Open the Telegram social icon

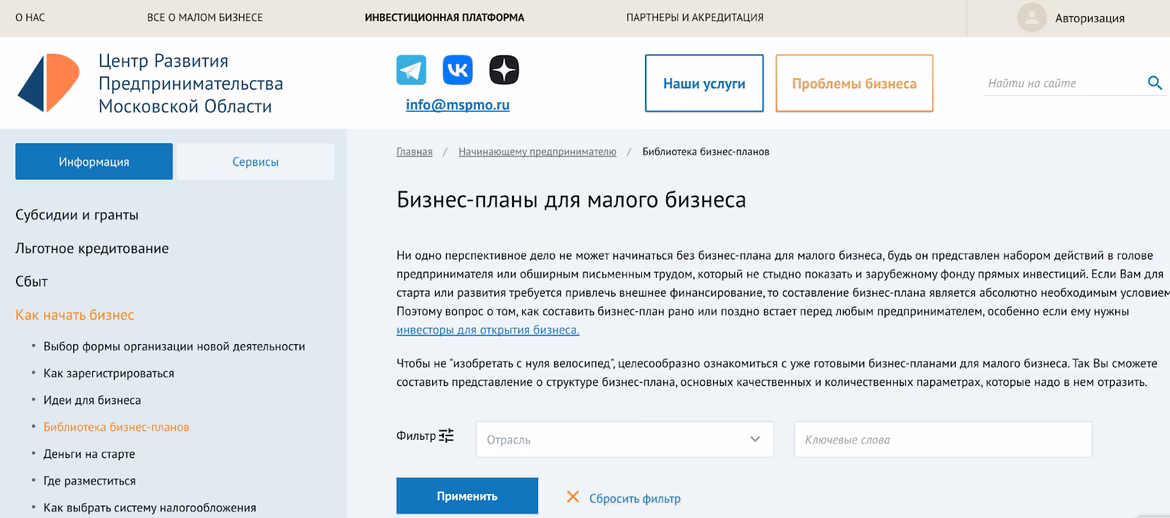coord(411,70)
